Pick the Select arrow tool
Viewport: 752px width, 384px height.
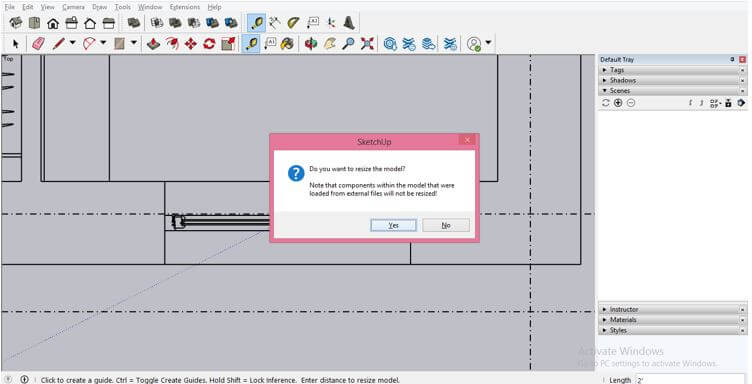tap(16, 44)
